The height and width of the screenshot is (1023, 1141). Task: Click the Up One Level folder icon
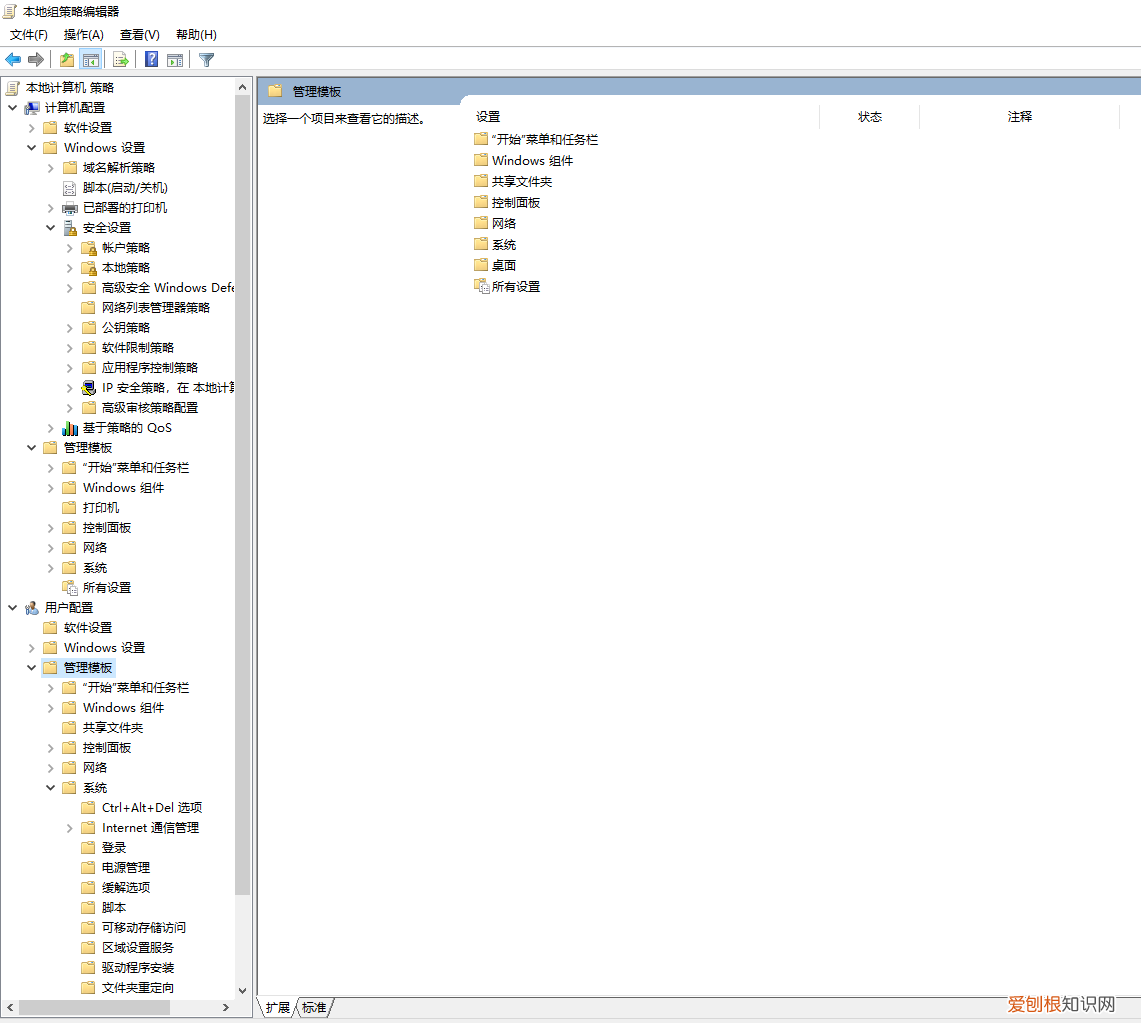[67, 60]
